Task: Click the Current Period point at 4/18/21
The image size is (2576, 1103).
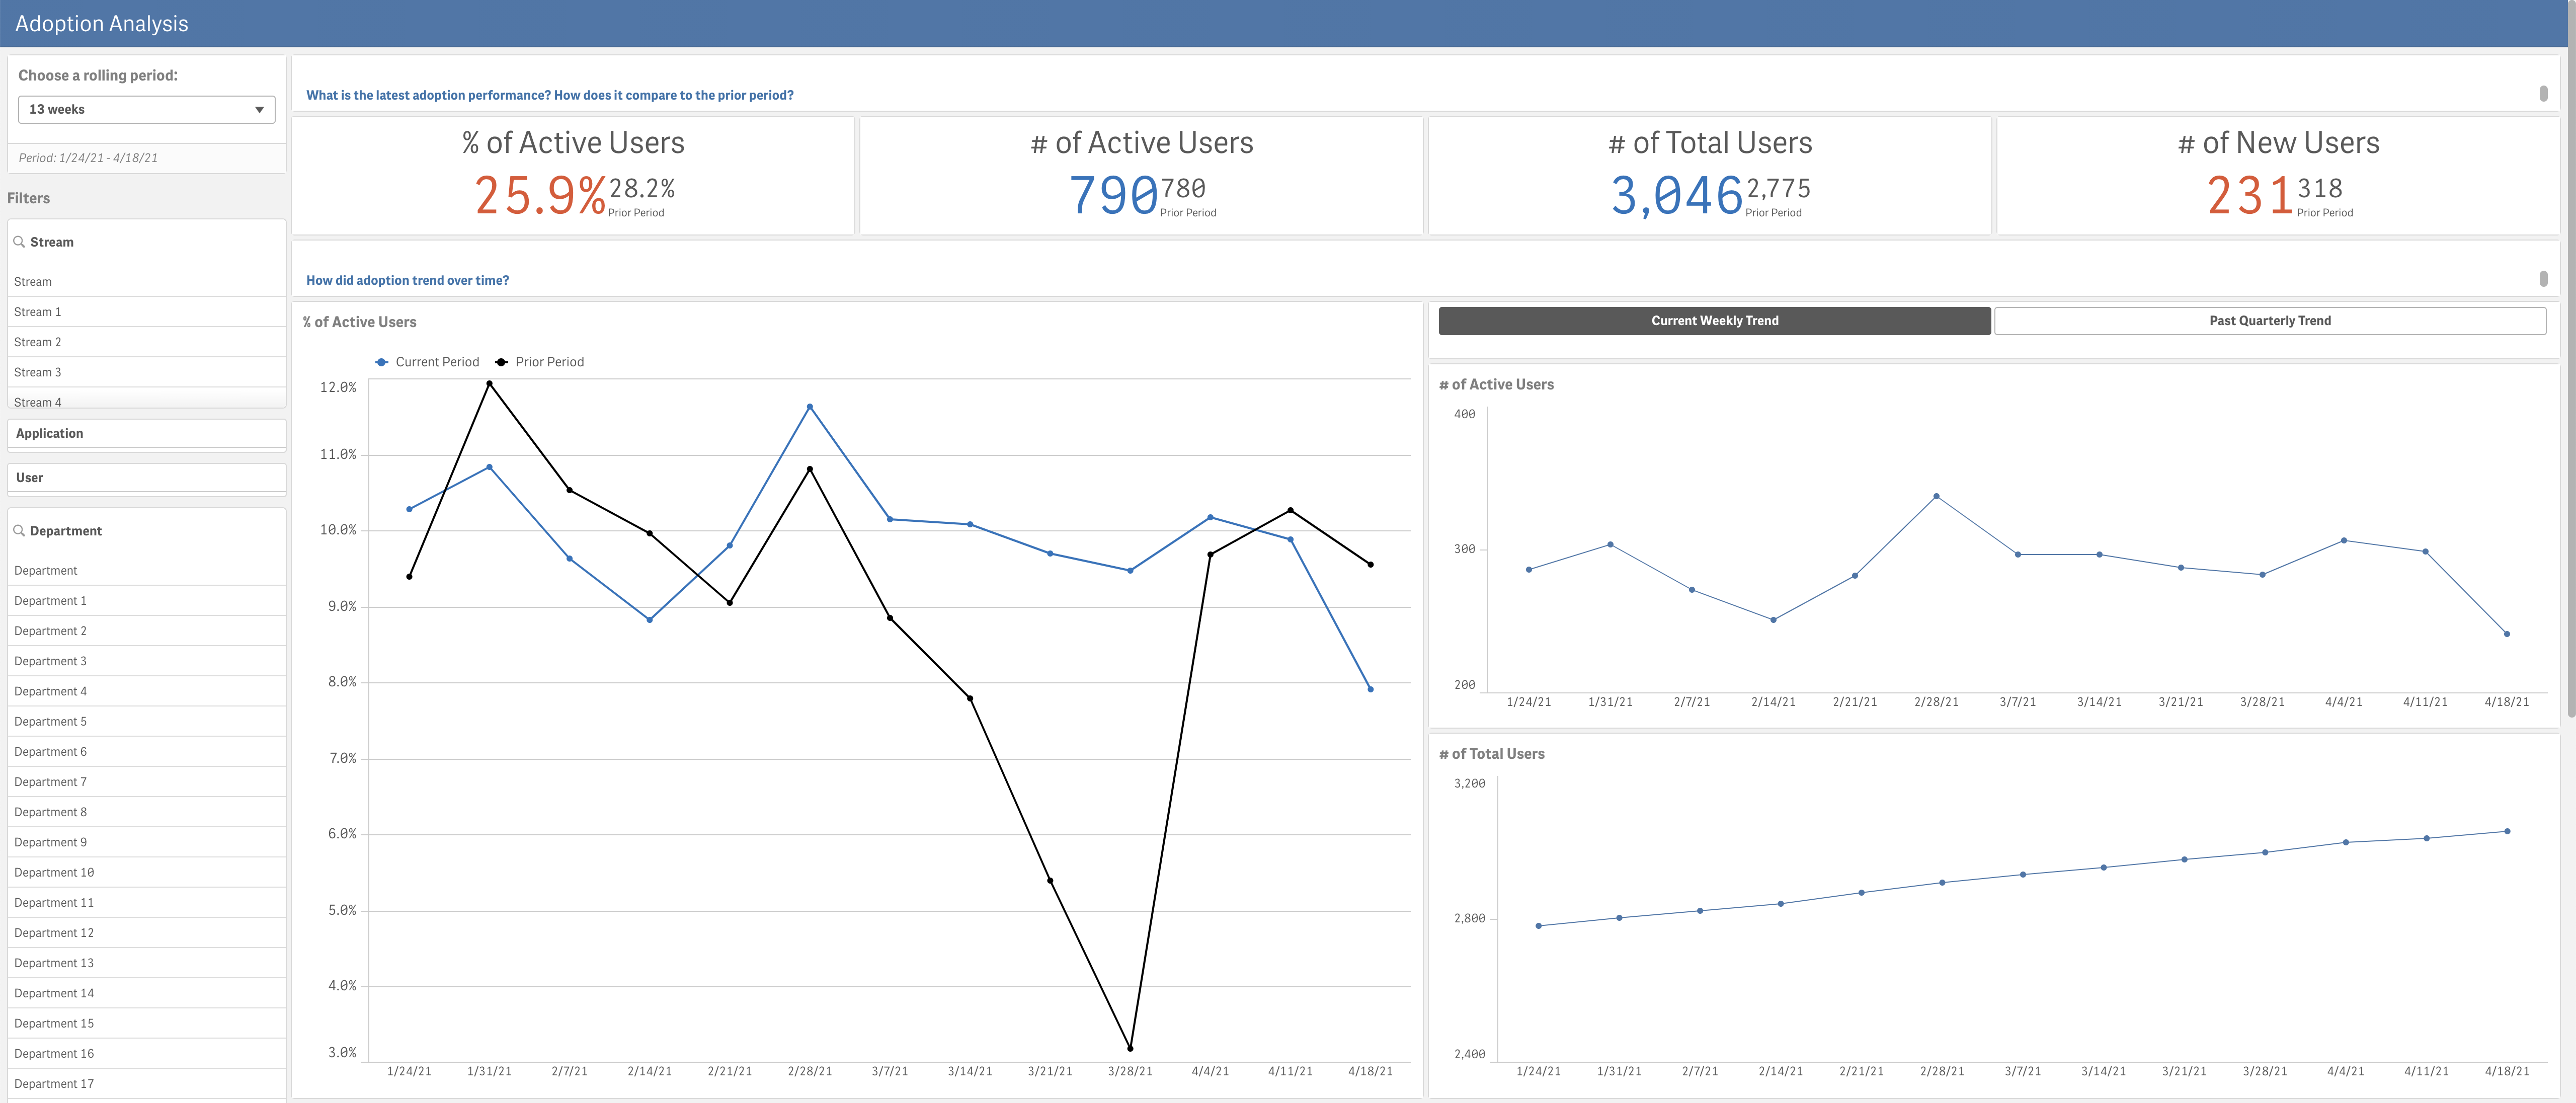Action: 1370,689
